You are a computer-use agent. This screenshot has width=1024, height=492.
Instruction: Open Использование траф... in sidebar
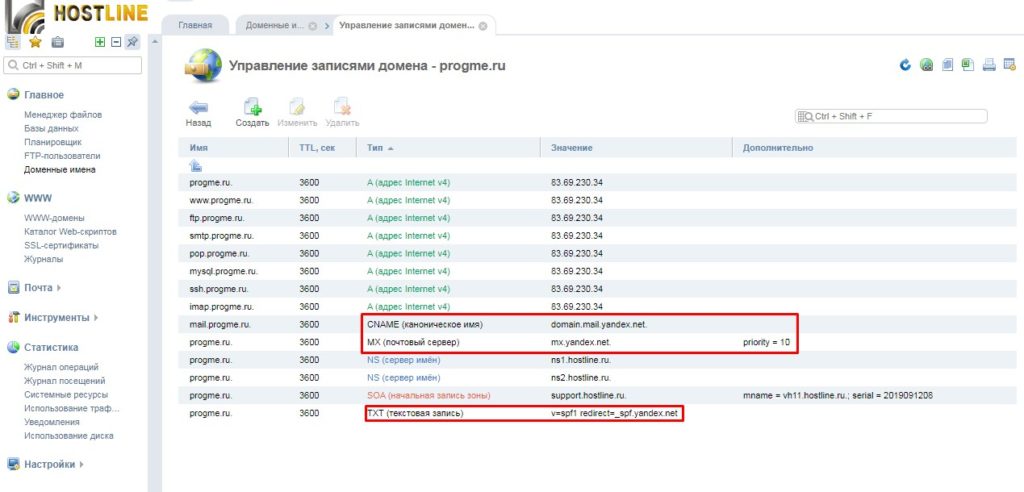72,408
